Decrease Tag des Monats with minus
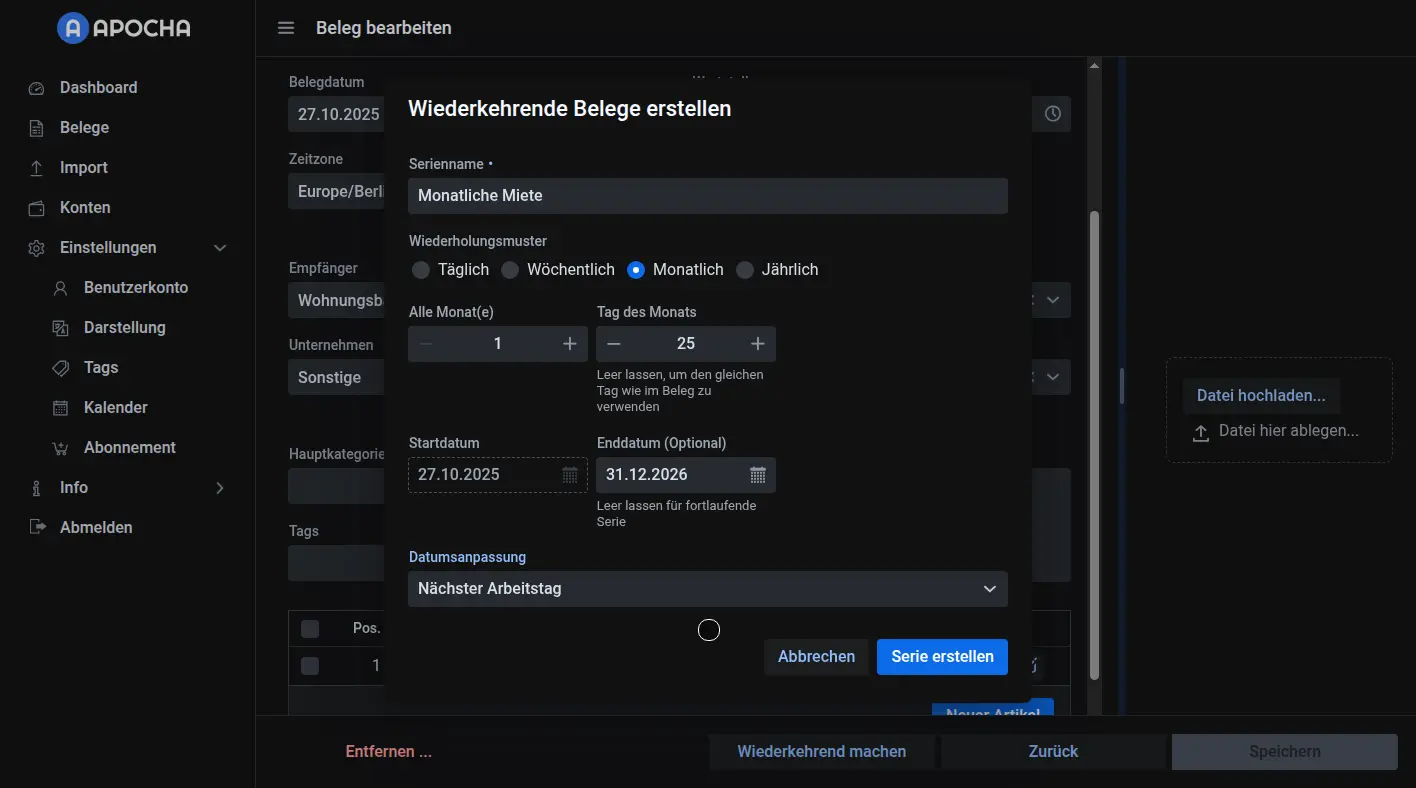The image size is (1416, 788). point(614,344)
